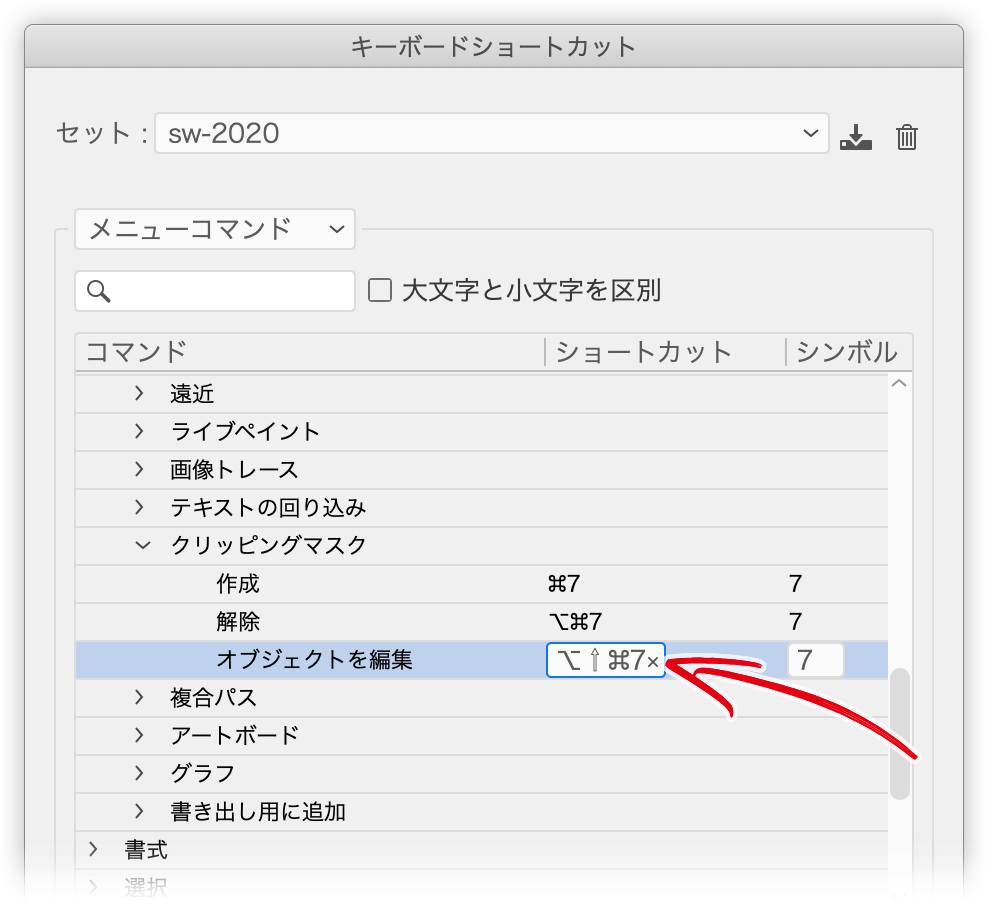Click the scroll up arrow of the list
The height and width of the screenshot is (906, 988).
[899, 383]
